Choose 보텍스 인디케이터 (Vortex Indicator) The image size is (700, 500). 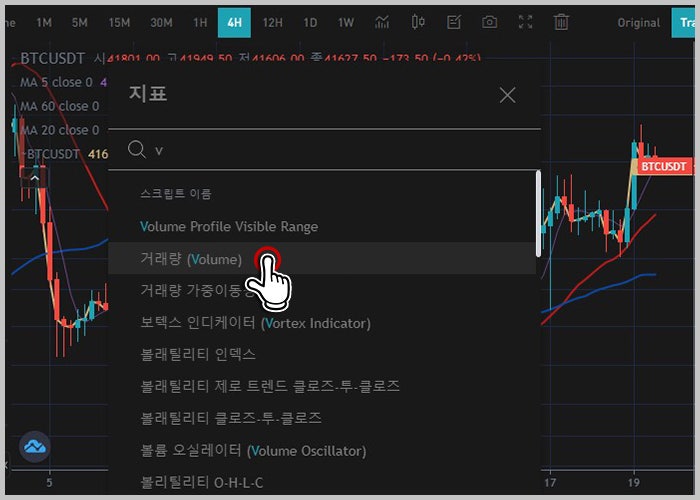click(255, 323)
